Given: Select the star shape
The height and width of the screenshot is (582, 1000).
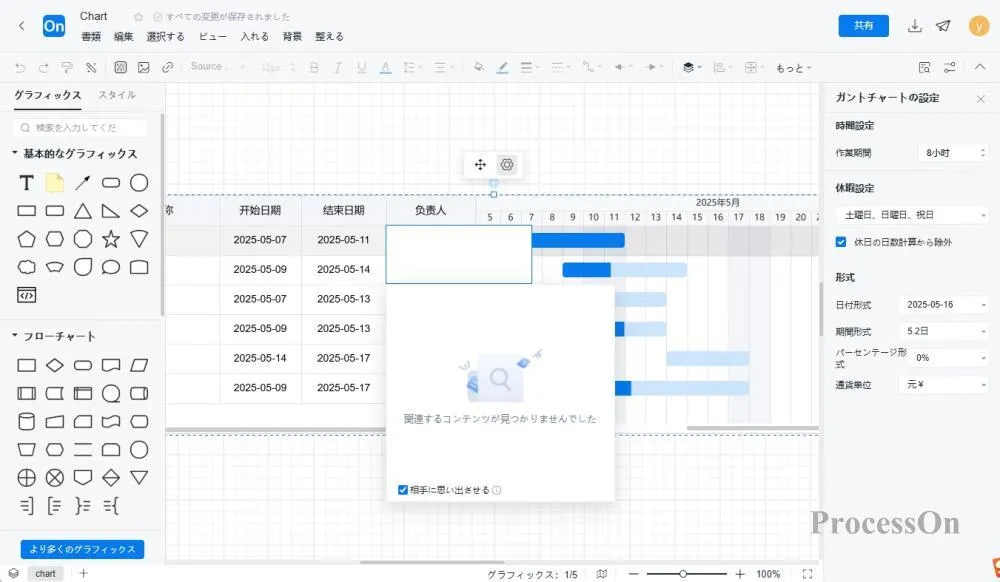Looking at the screenshot, I should (x=111, y=239).
